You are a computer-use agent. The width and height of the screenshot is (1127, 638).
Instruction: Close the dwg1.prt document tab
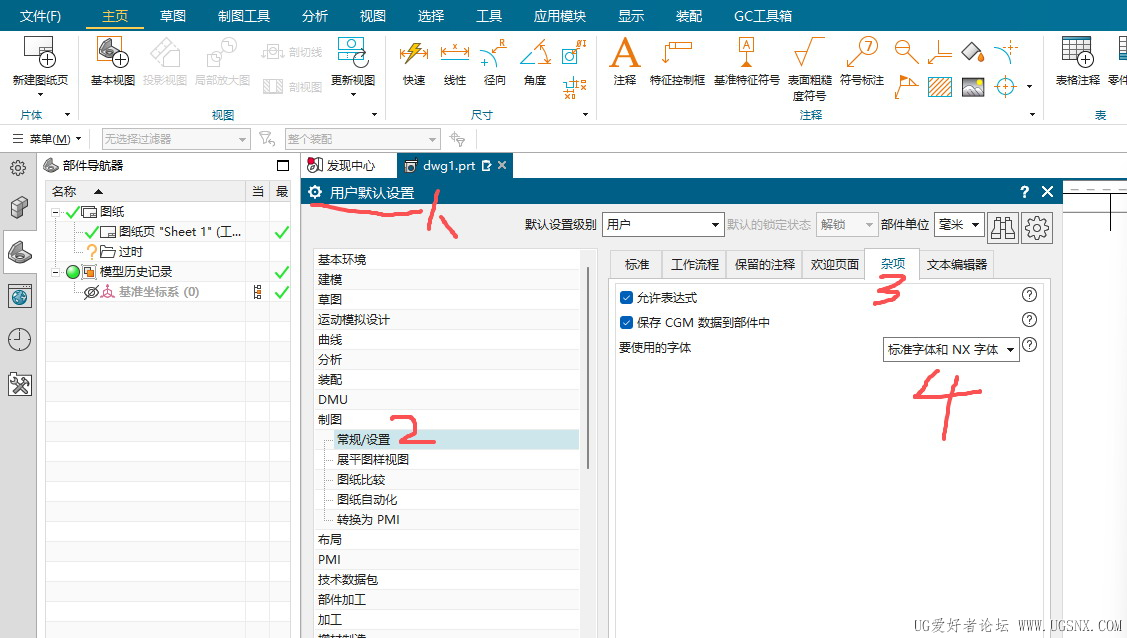[502, 165]
